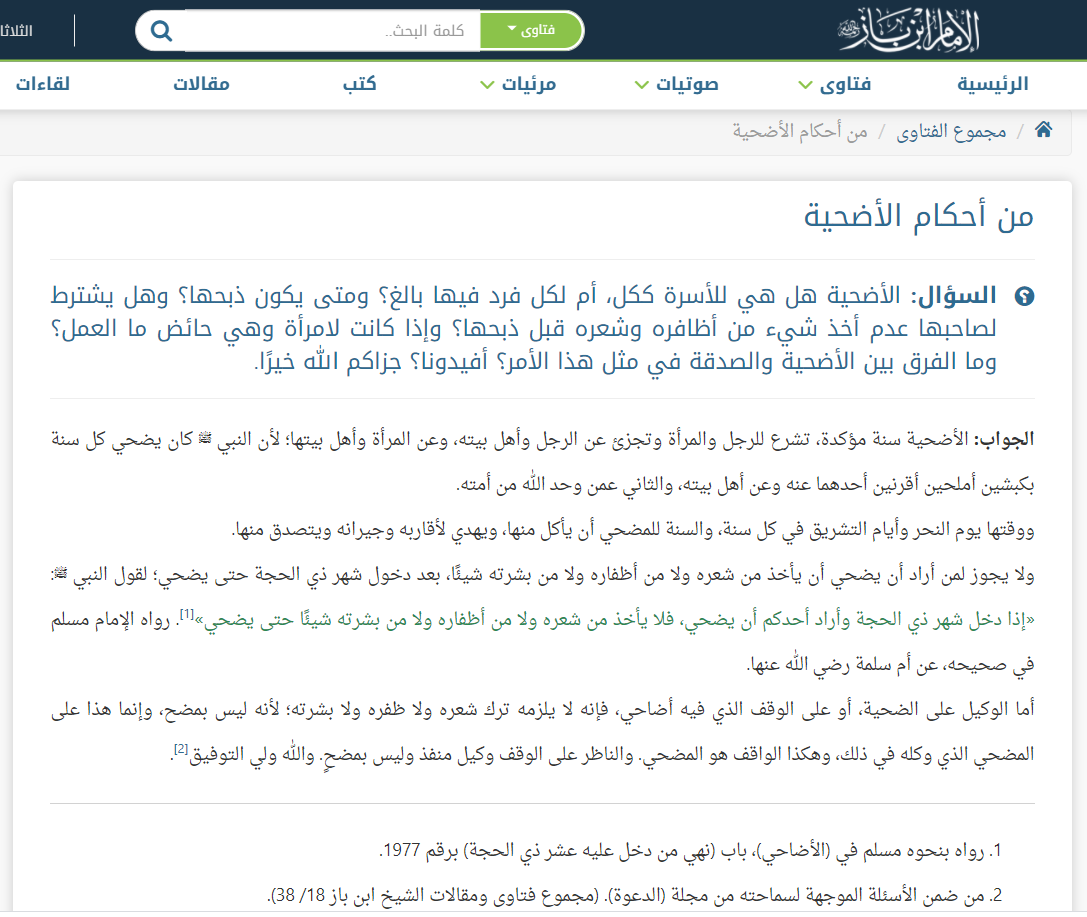Click the السؤال bold label

click(x=953, y=297)
